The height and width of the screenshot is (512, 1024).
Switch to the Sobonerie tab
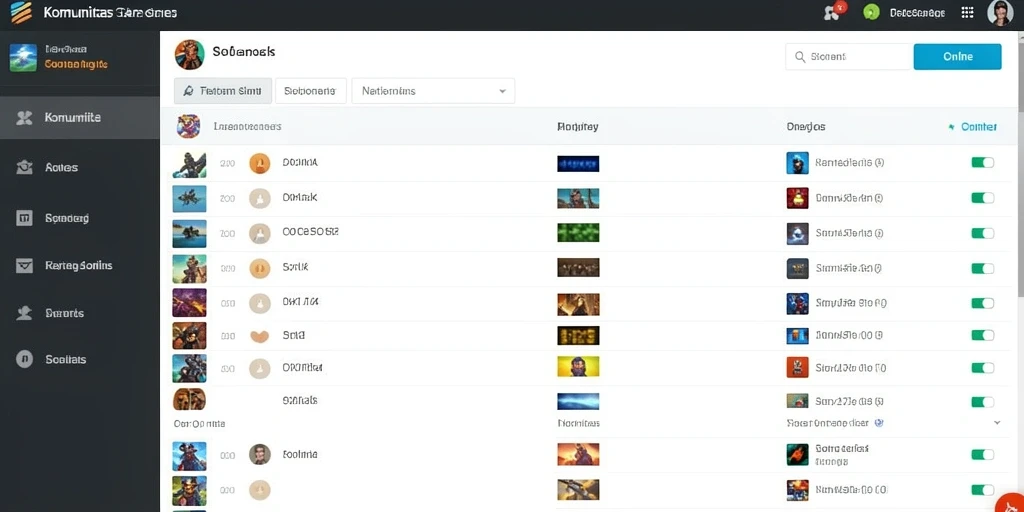click(311, 91)
